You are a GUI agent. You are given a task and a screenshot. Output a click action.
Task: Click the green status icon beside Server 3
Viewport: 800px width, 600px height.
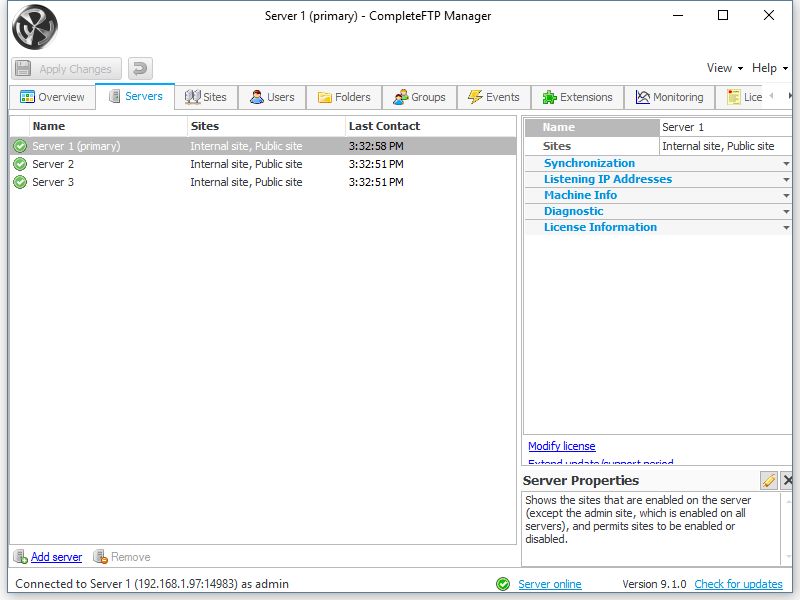[x=20, y=182]
